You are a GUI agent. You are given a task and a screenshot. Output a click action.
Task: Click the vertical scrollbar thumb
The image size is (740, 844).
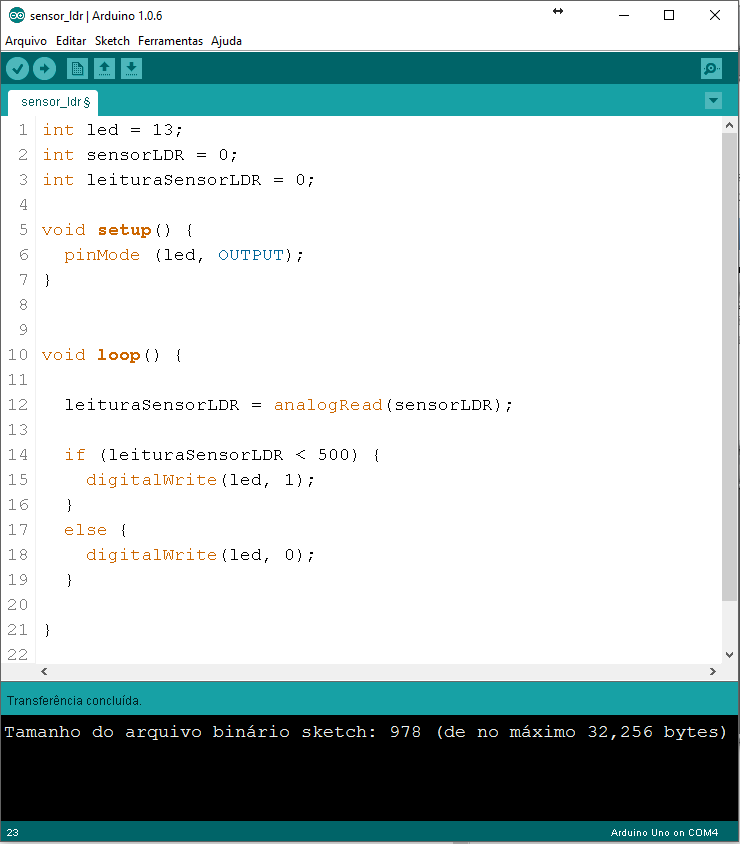[729, 367]
